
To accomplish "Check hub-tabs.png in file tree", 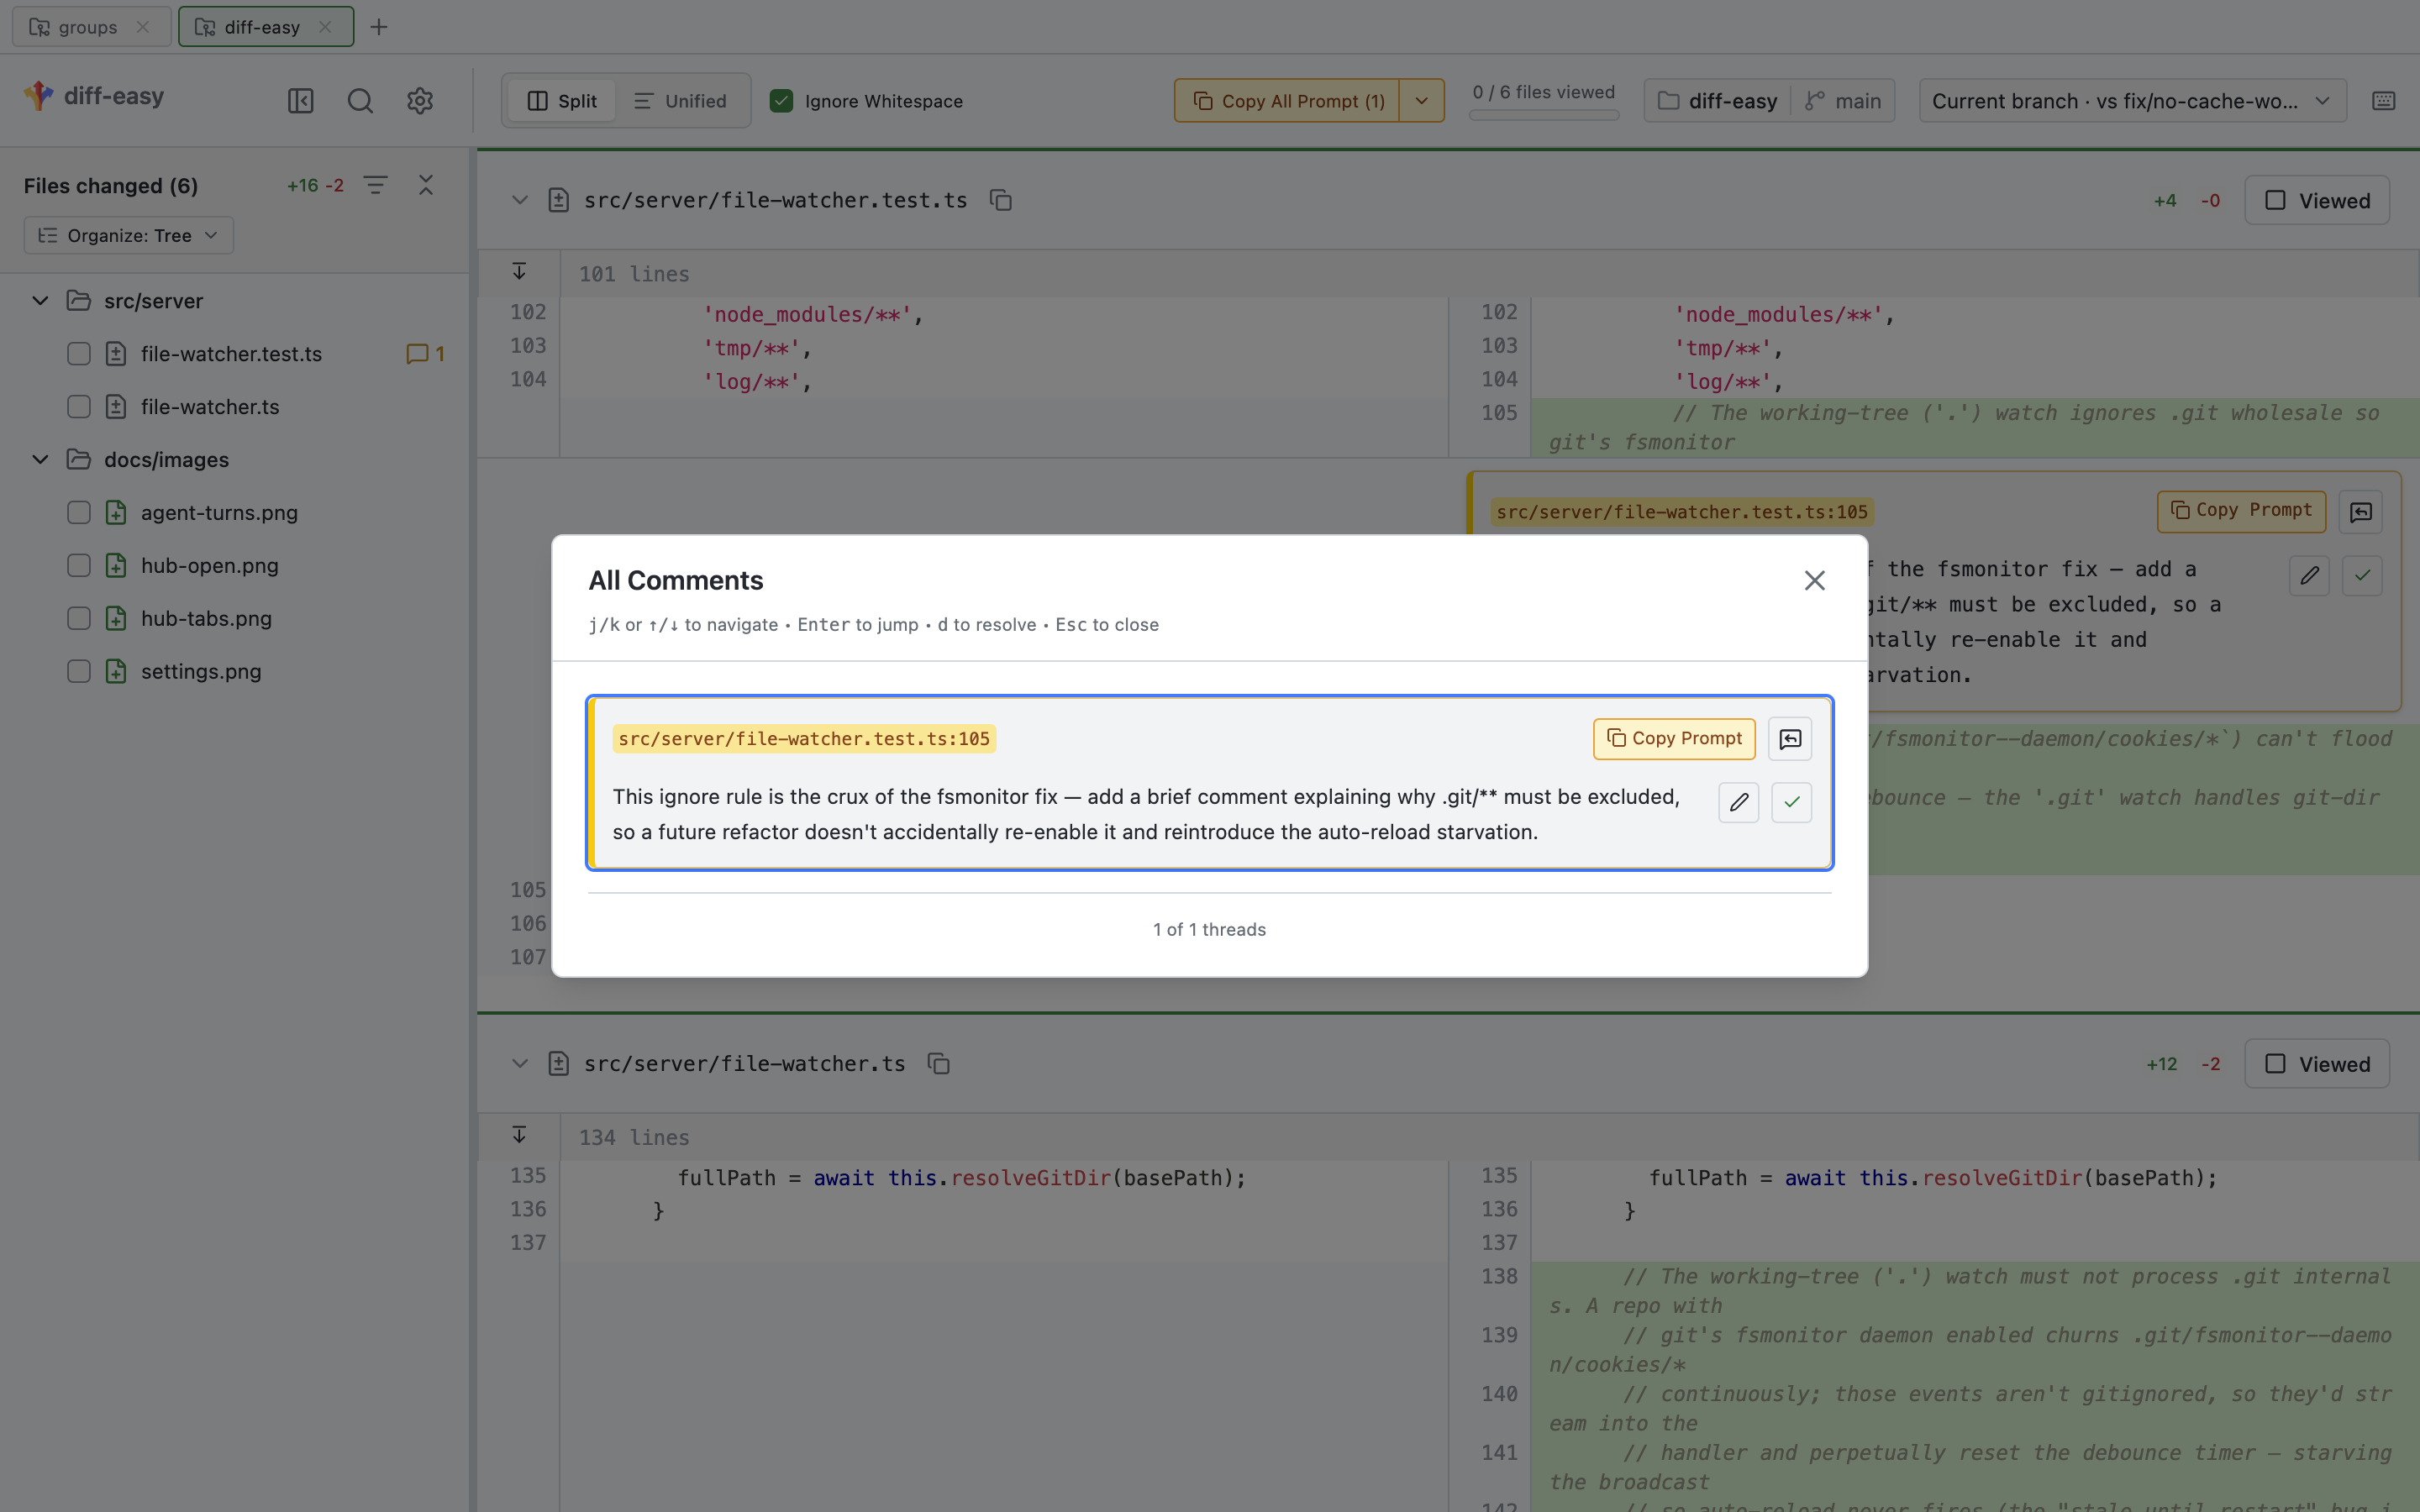I will point(79,619).
